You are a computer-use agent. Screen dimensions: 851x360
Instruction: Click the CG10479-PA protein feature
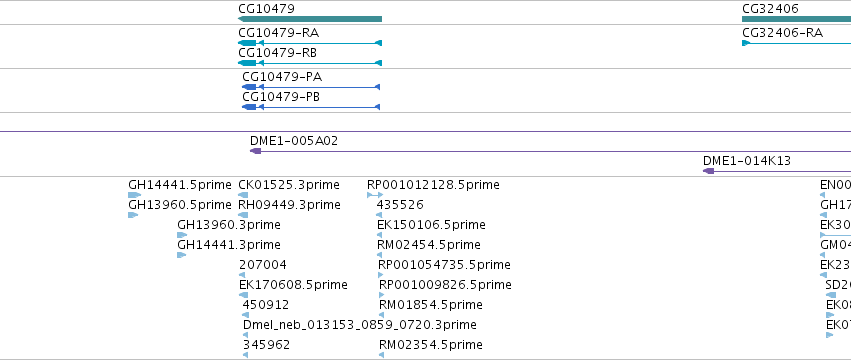pyautogui.click(x=311, y=87)
